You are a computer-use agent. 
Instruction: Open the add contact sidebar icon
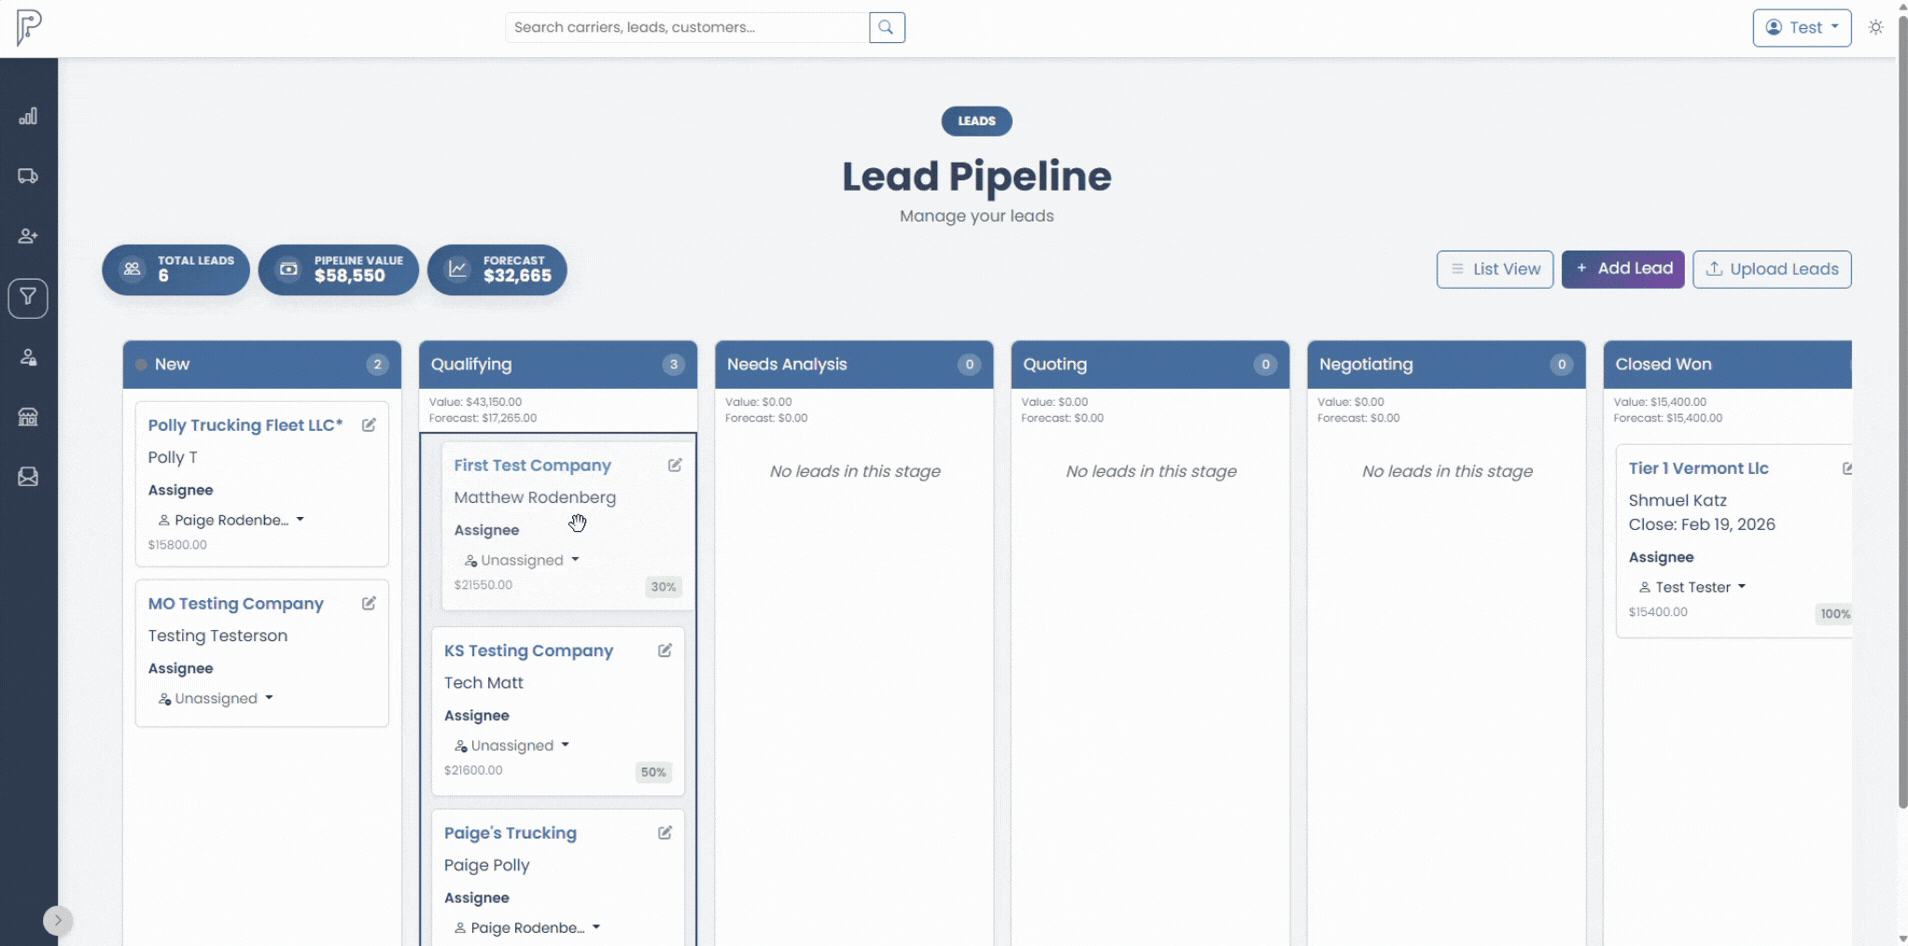coord(28,236)
